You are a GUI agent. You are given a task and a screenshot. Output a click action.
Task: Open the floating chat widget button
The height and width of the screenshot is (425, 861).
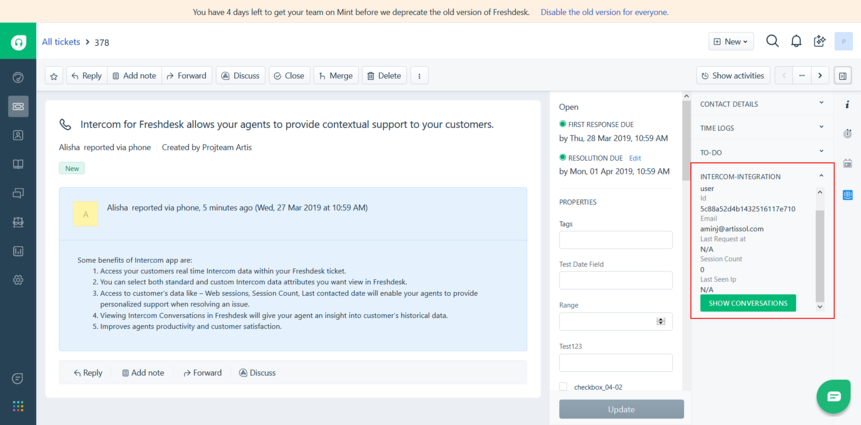pos(834,396)
